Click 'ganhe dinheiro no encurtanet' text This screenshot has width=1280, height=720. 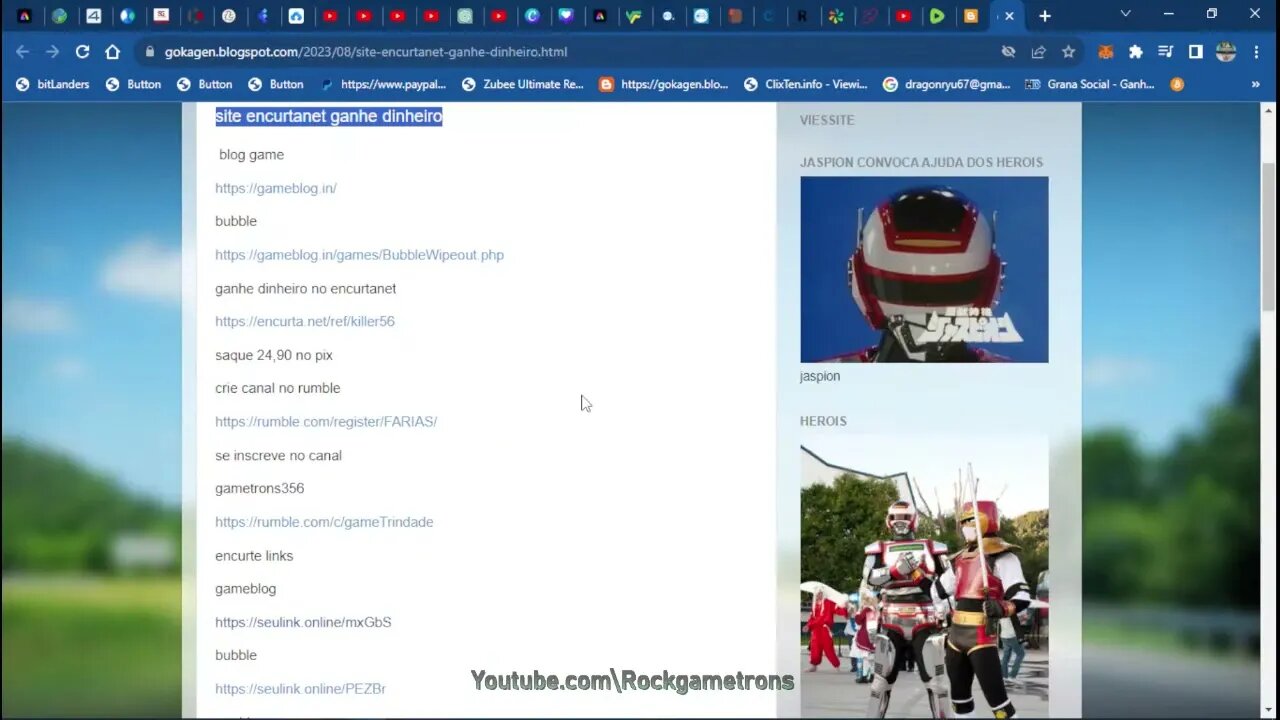tap(306, 288)
